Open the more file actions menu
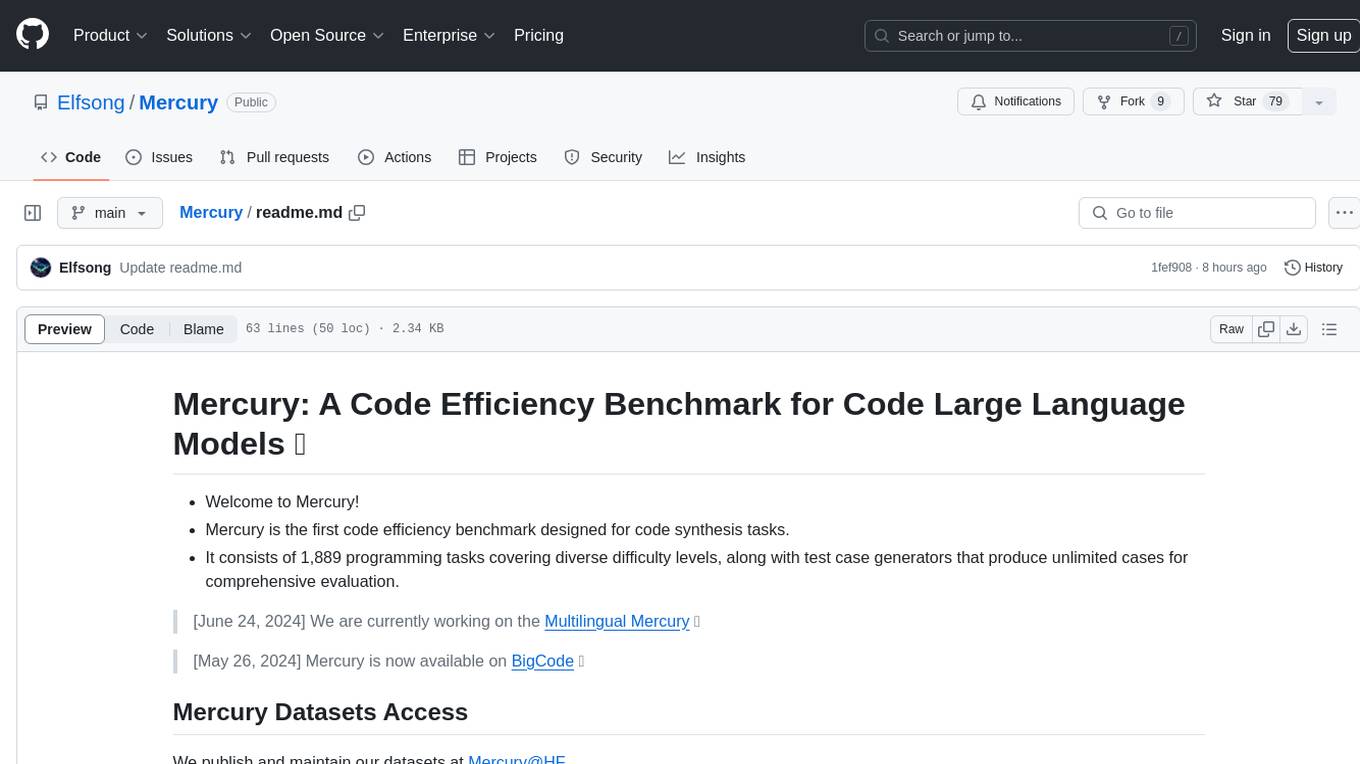This screenshot has height=764, width=1360. tap(1344, 213)
